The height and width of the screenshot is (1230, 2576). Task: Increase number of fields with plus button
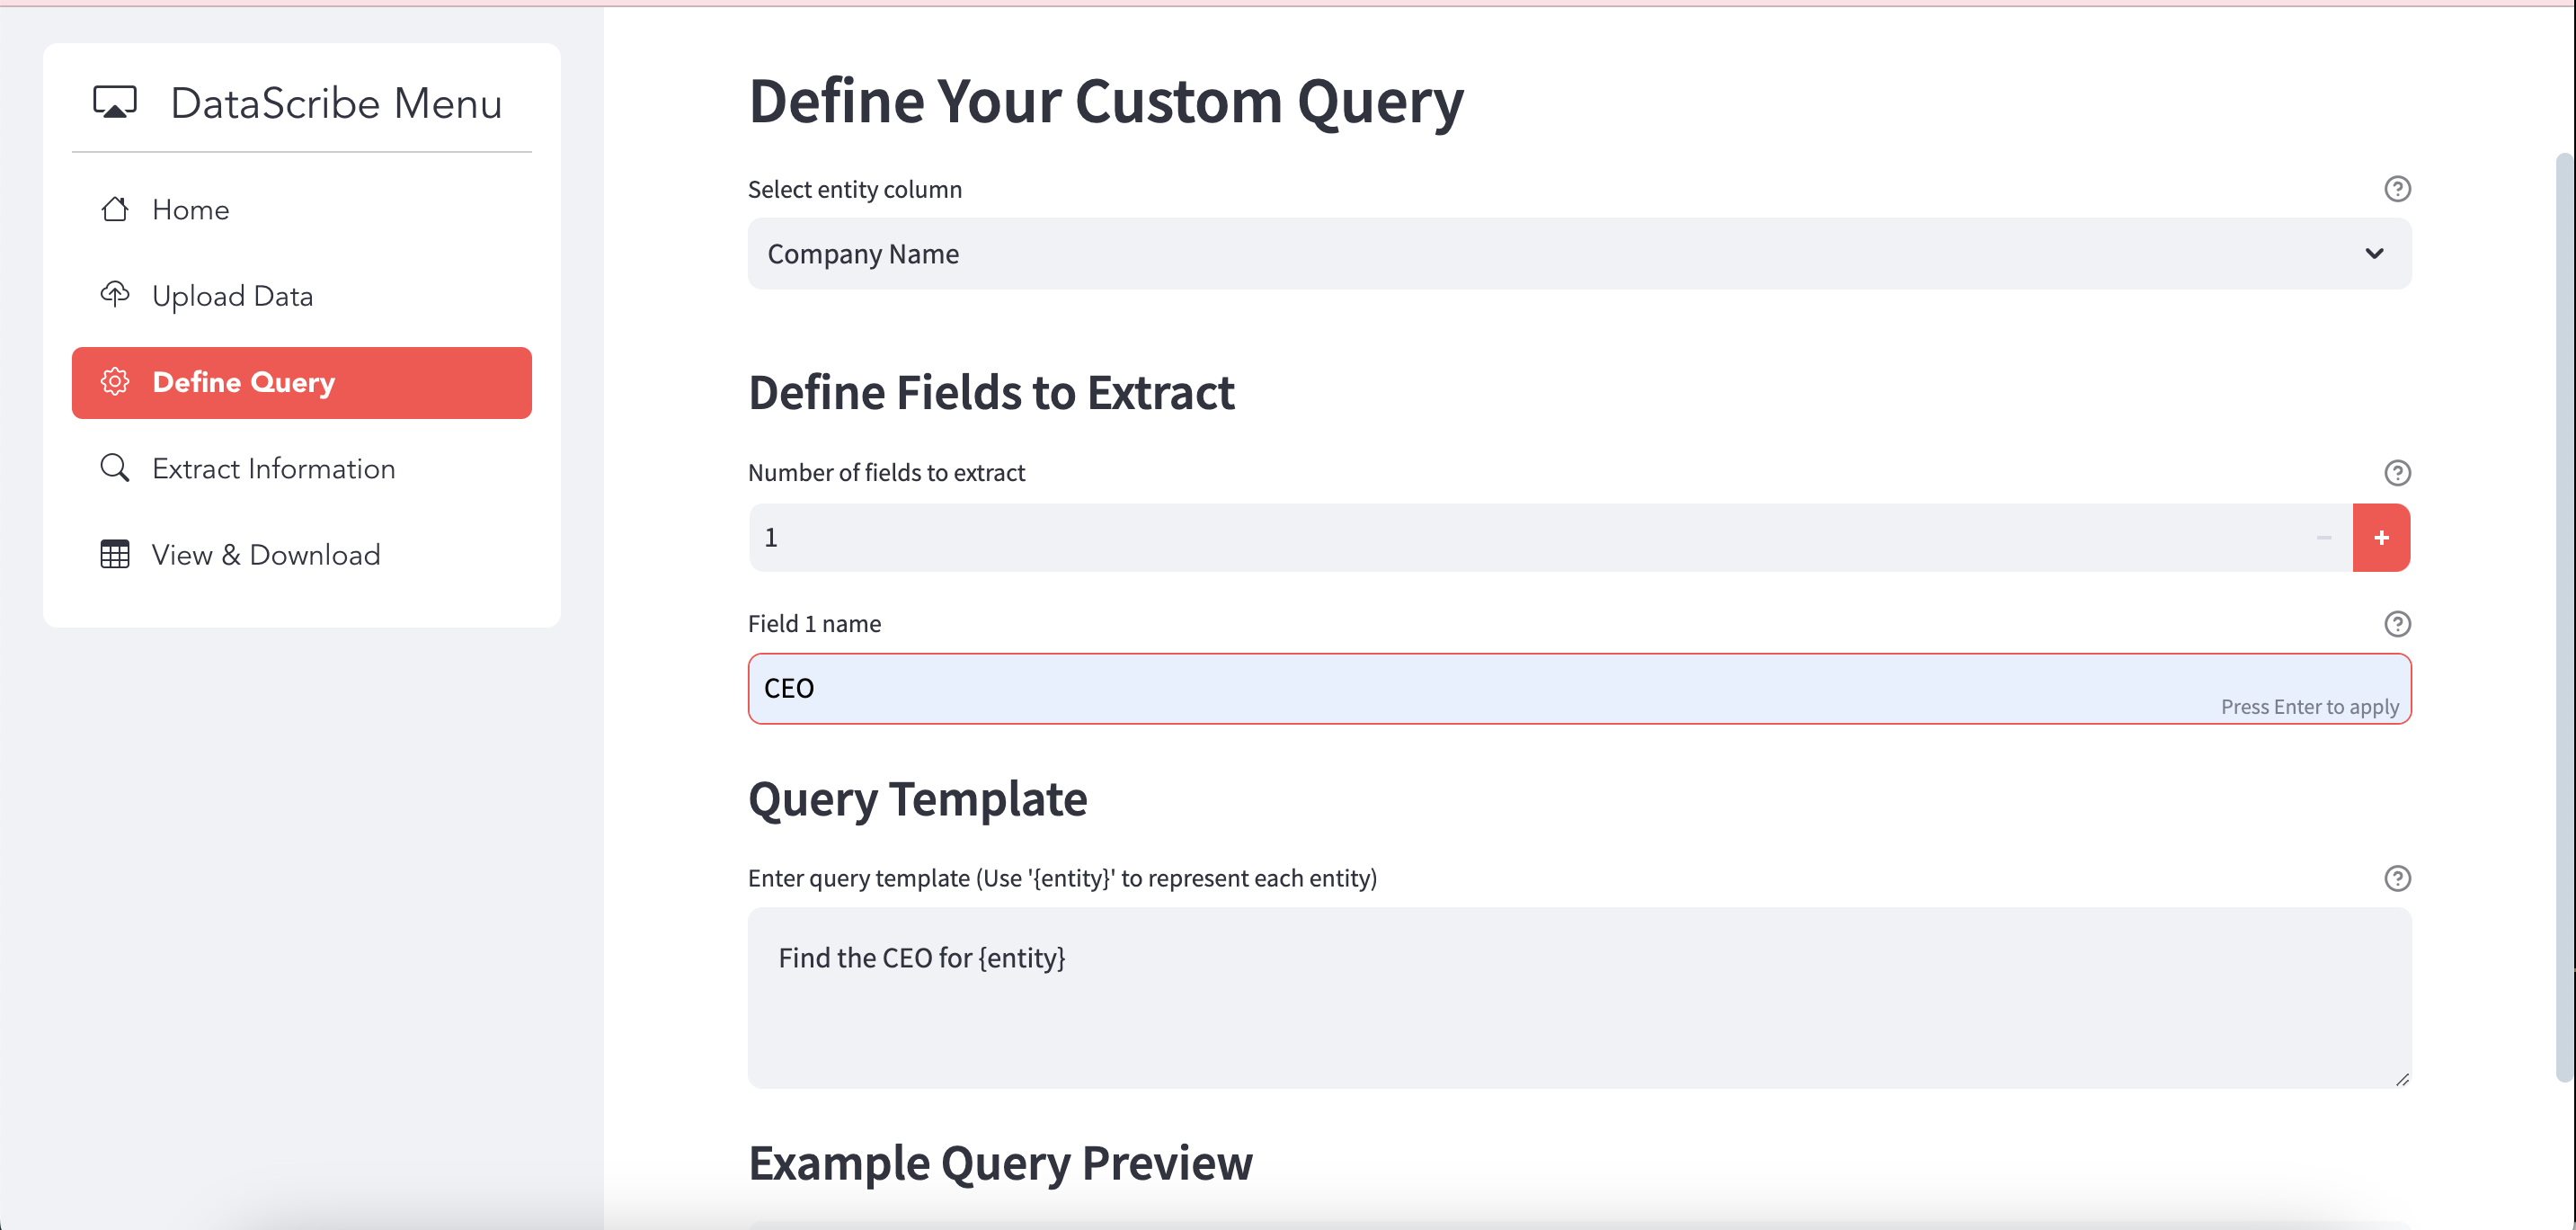2381,538
